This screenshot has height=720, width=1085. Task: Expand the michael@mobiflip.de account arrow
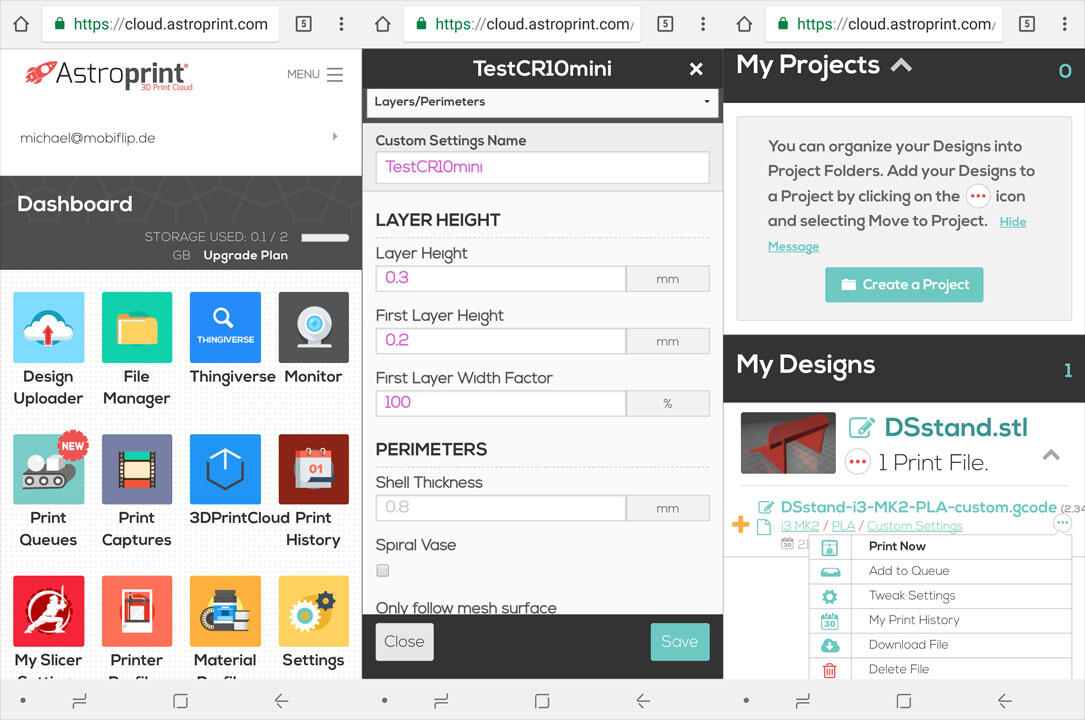pyautogui.click(x=335, y=137)
